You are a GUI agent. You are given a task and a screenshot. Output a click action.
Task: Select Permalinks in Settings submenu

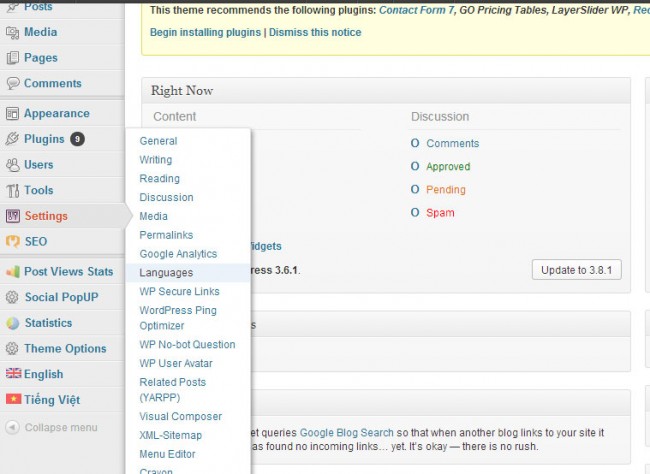tap(166, 235)
